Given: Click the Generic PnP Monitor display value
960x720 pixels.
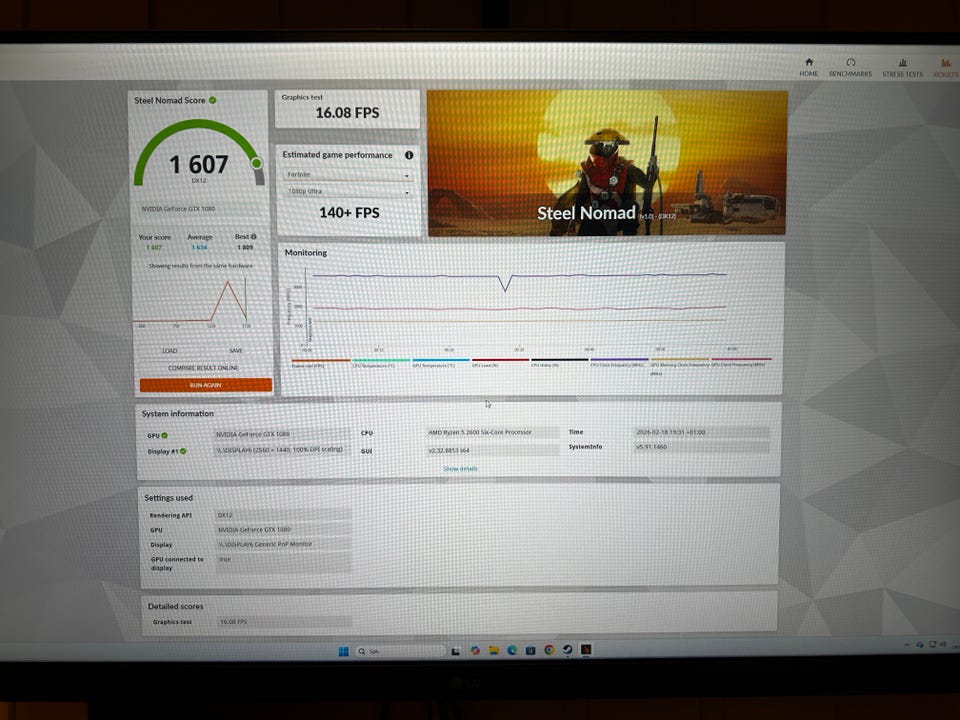Looking at the screenshot, I should 283,544.
